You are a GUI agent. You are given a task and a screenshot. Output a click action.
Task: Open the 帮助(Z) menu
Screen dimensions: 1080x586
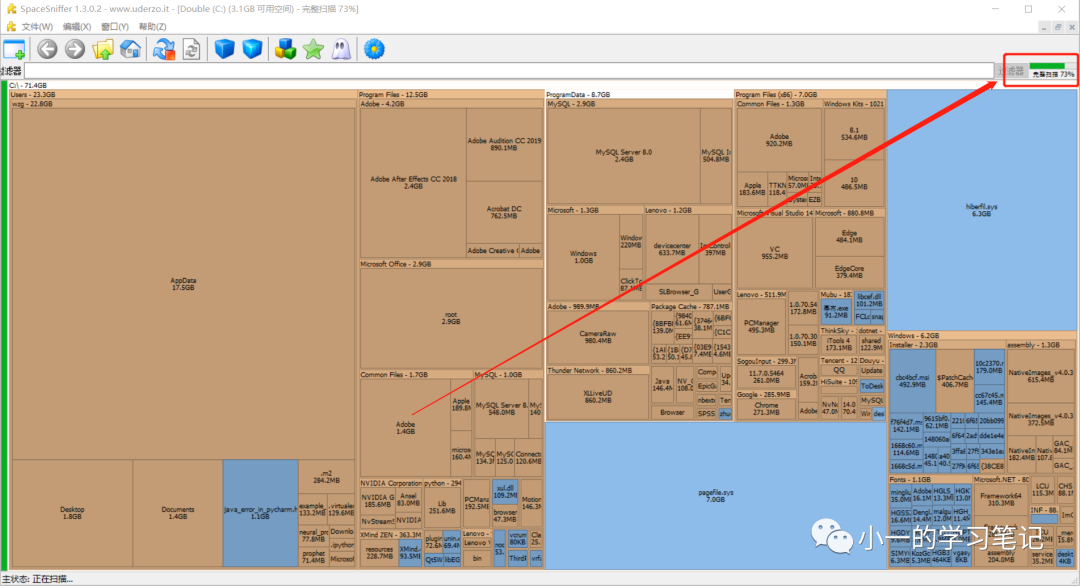tap(152, 27)
